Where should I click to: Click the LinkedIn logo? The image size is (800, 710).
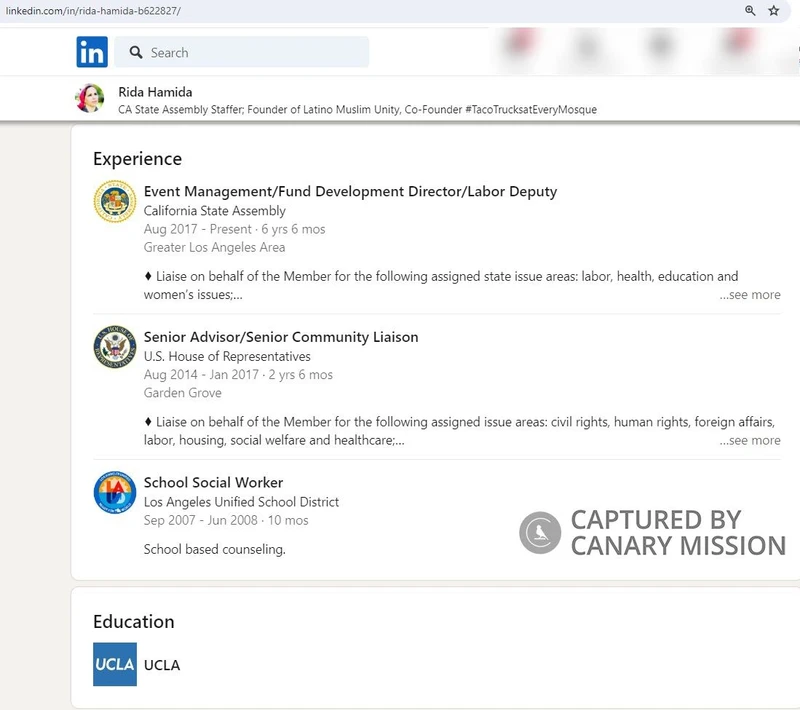91,51
